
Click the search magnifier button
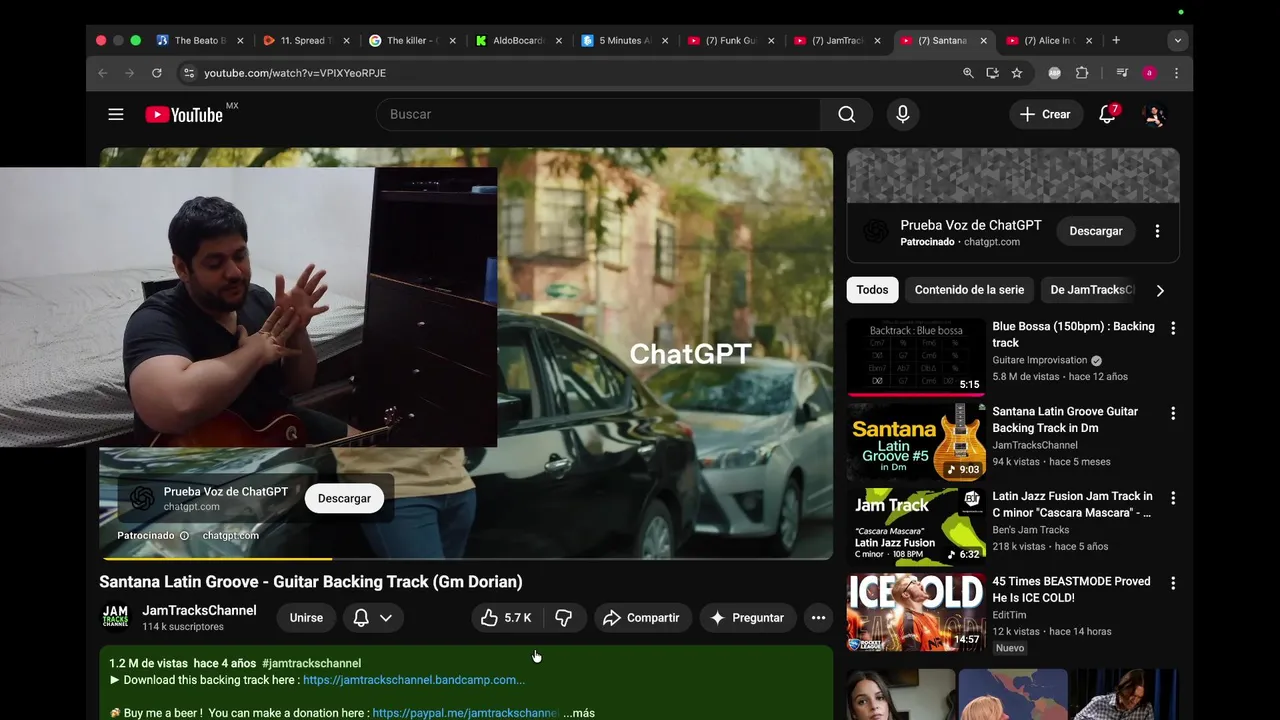click(847, 114)
